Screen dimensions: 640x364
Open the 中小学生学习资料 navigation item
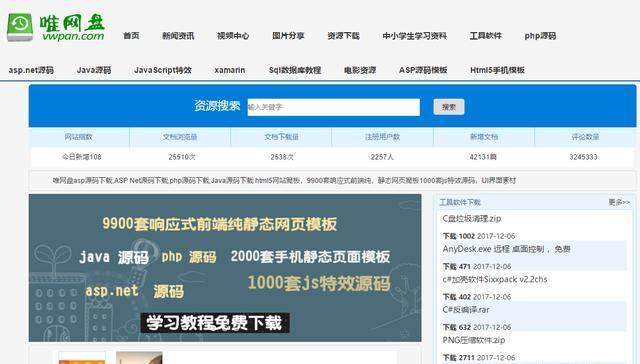click(414, 36)
